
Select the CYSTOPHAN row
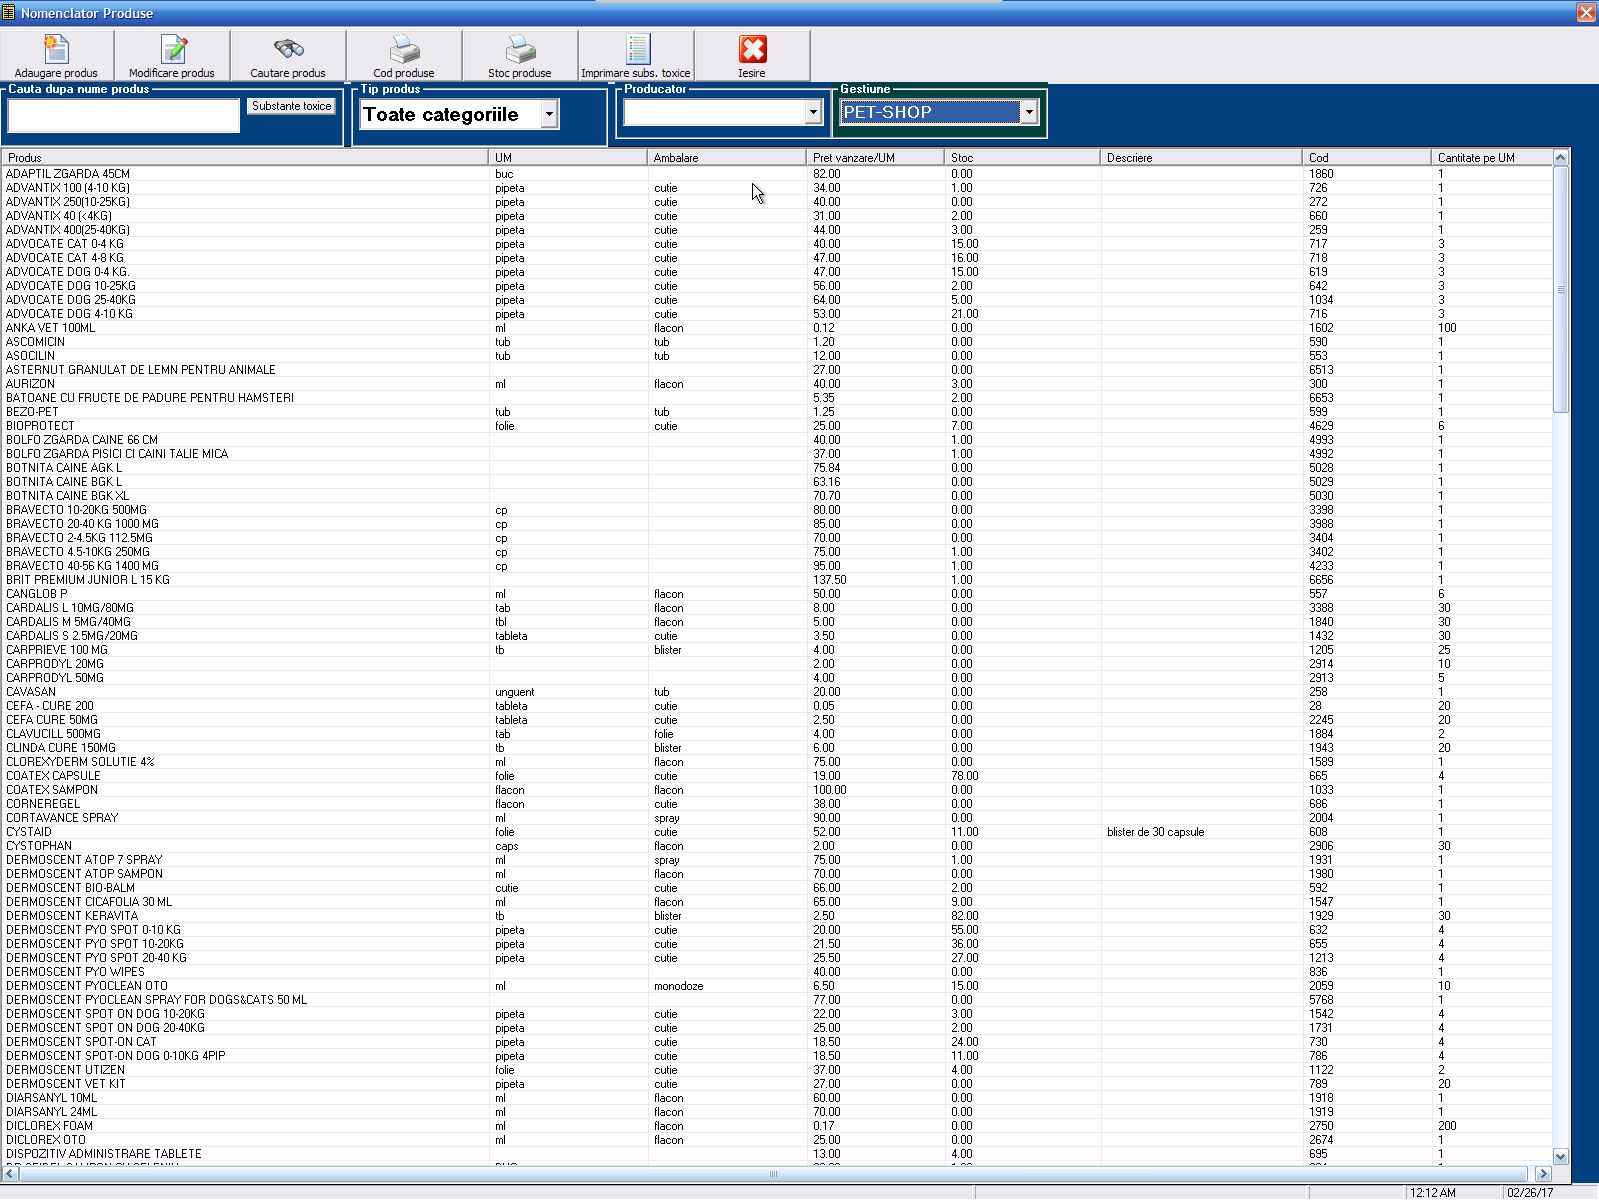coord(776,846)
